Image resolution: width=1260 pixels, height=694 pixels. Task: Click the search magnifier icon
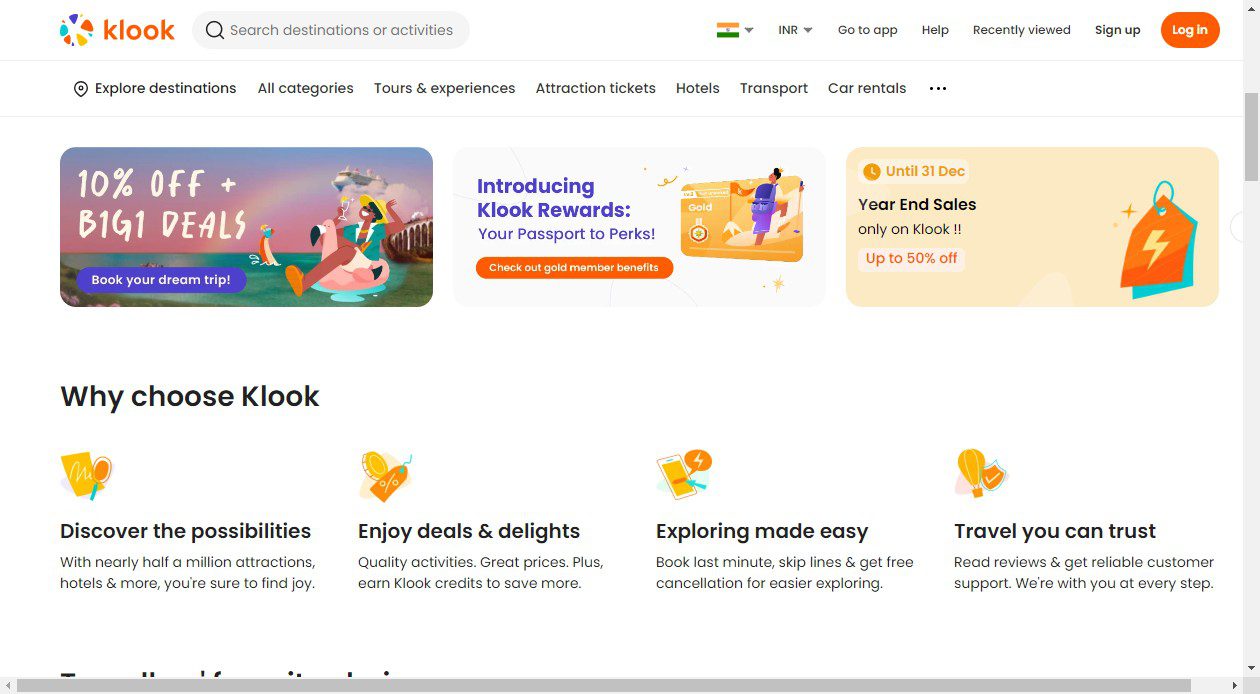214,30
